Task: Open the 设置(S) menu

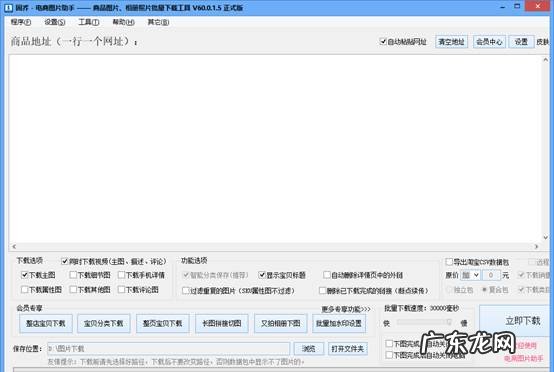Action: click(x=55, y=22)
